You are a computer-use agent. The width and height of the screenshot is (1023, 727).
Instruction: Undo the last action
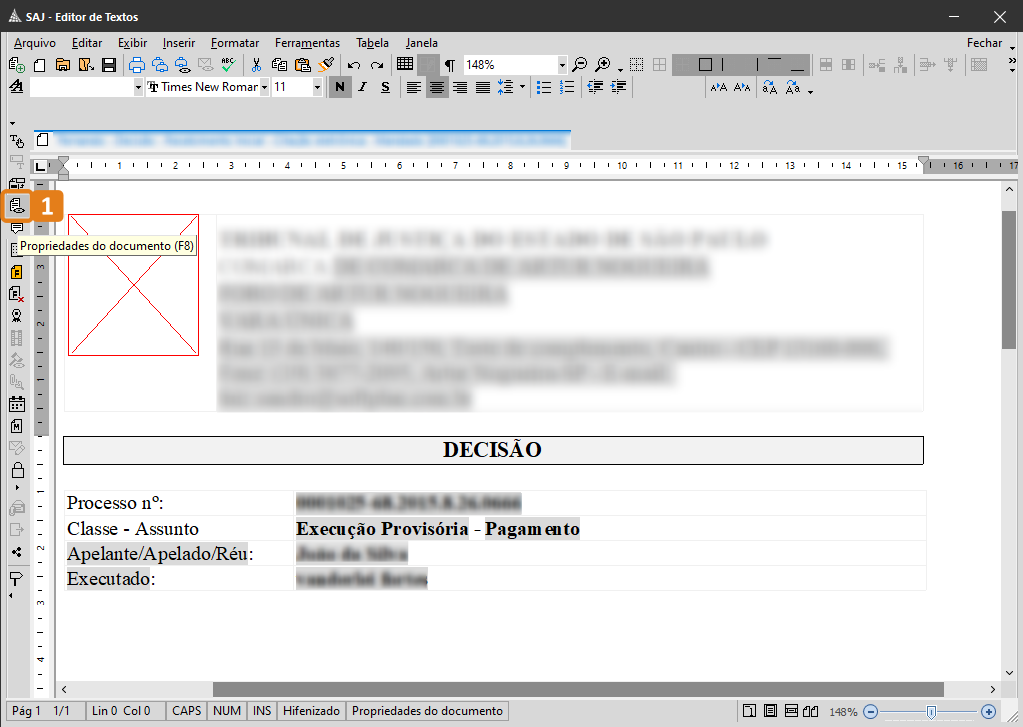click(x=354, y=65)
